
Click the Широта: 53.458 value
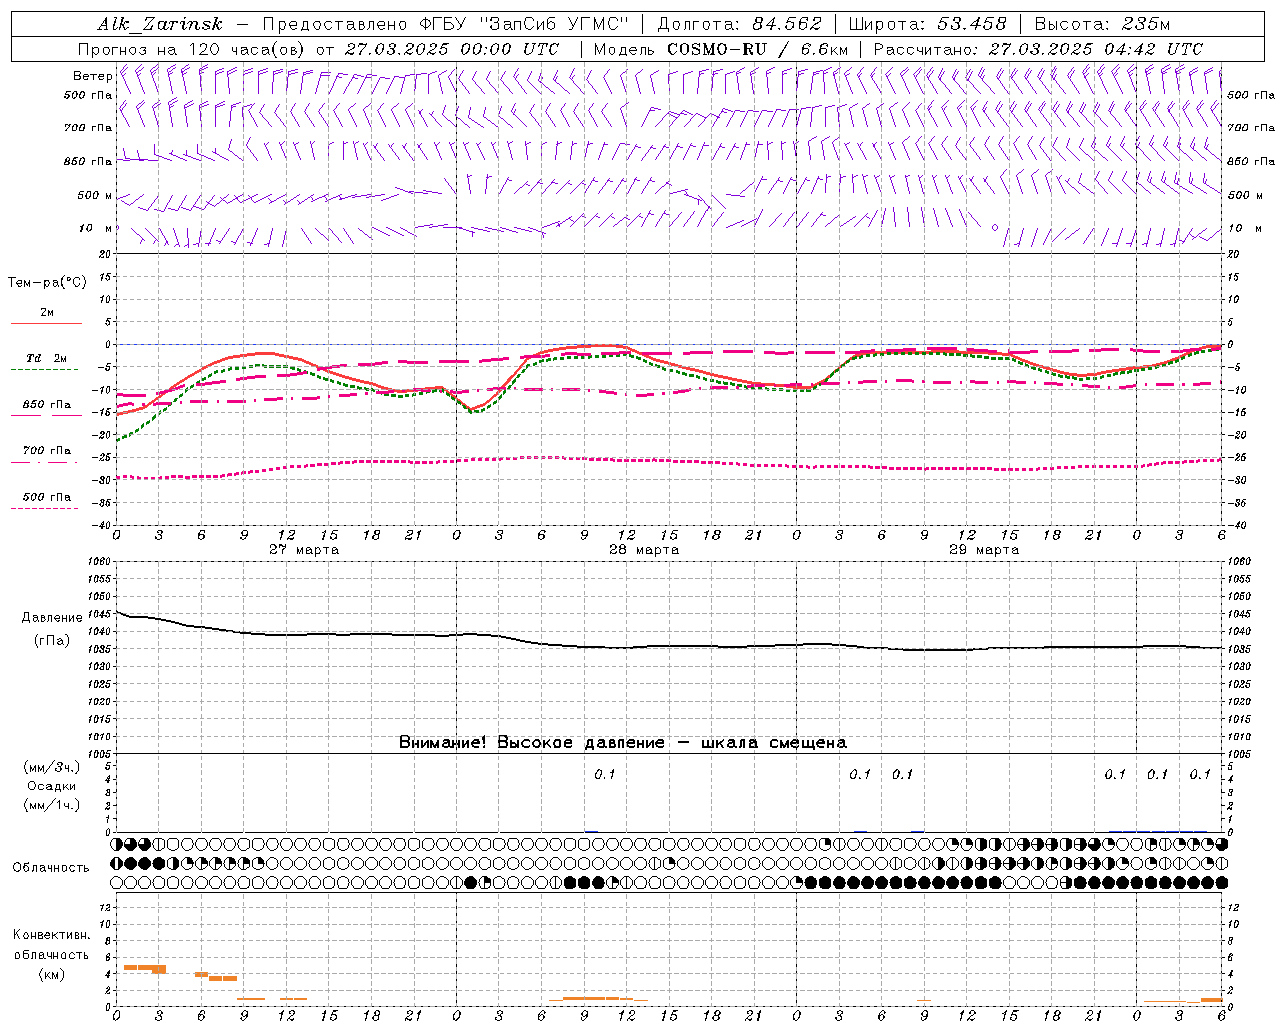pos(927,24)
